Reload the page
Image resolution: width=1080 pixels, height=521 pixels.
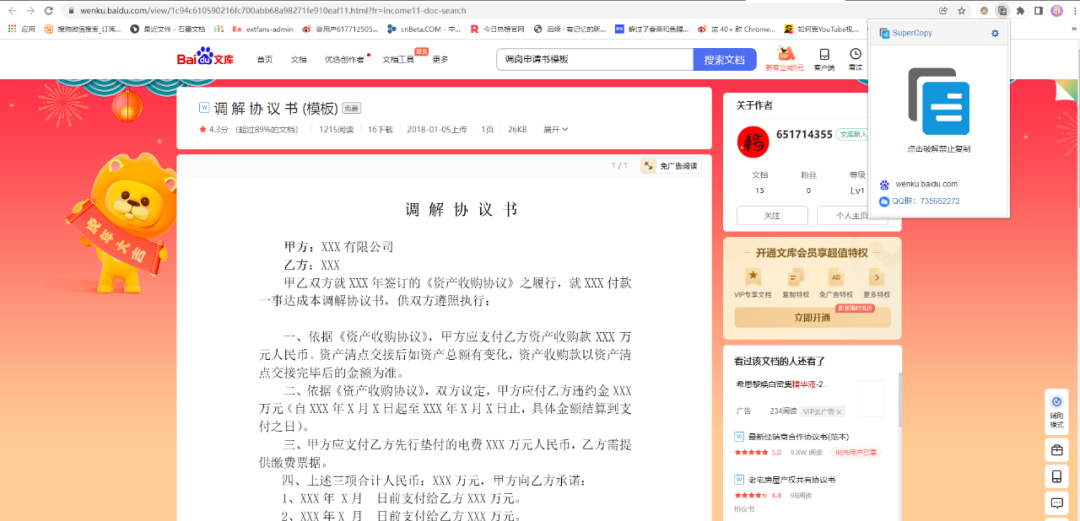coord(48,10)
